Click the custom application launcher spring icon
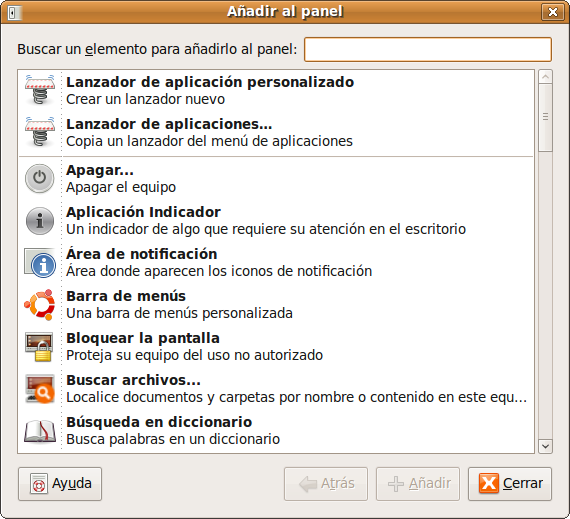This screenshot has width=570, height=519. 40,90
